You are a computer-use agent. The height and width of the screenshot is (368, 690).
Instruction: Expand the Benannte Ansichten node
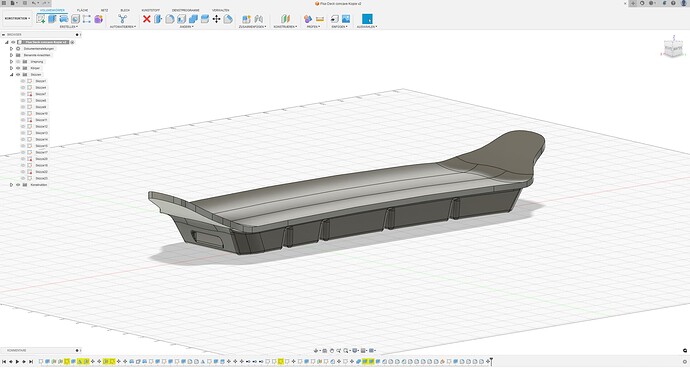click(11, 55)
